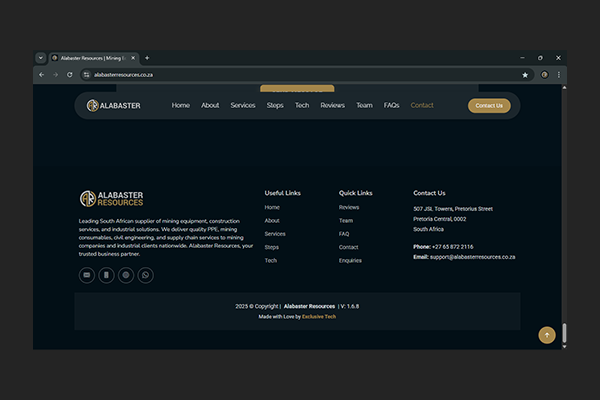Open Team in the navigation bar

(364, 105)
